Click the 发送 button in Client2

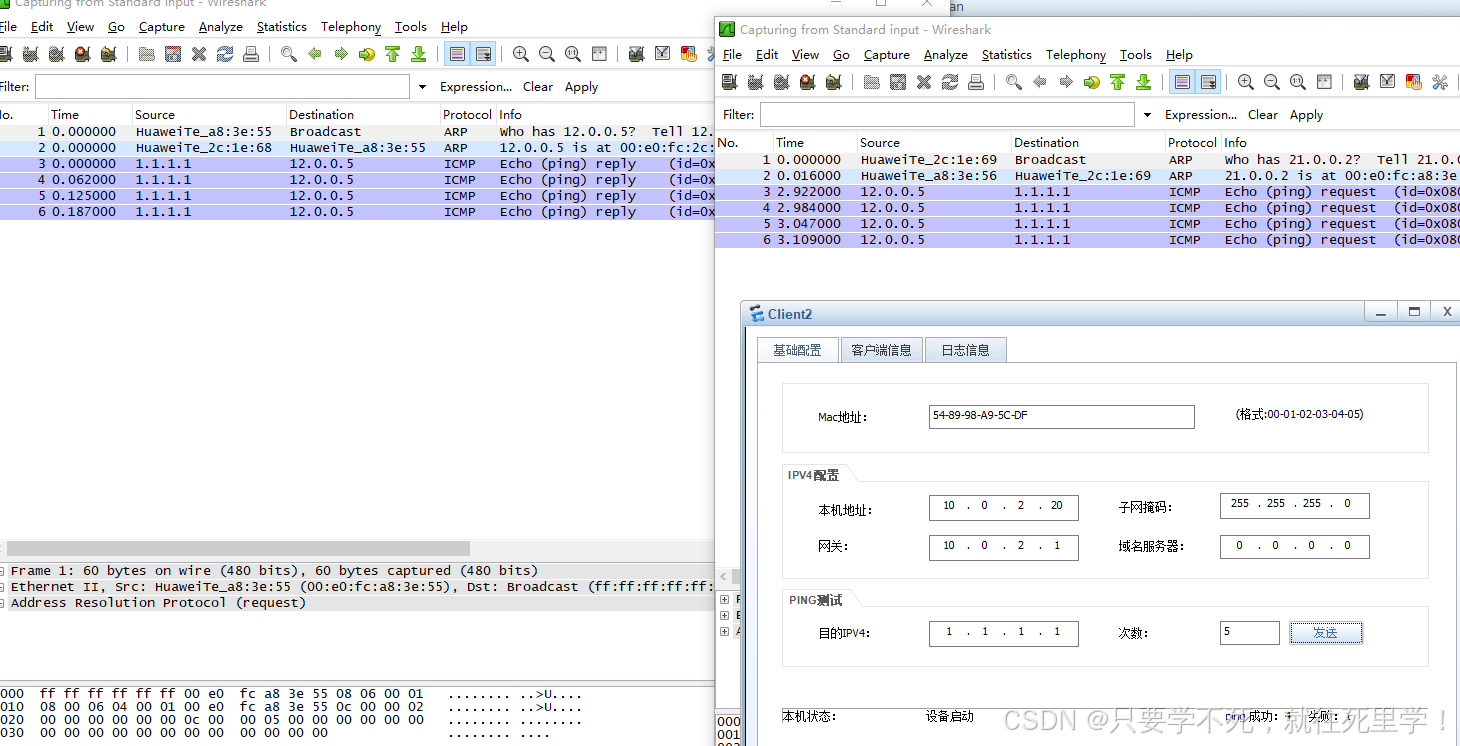[1325, 633]
